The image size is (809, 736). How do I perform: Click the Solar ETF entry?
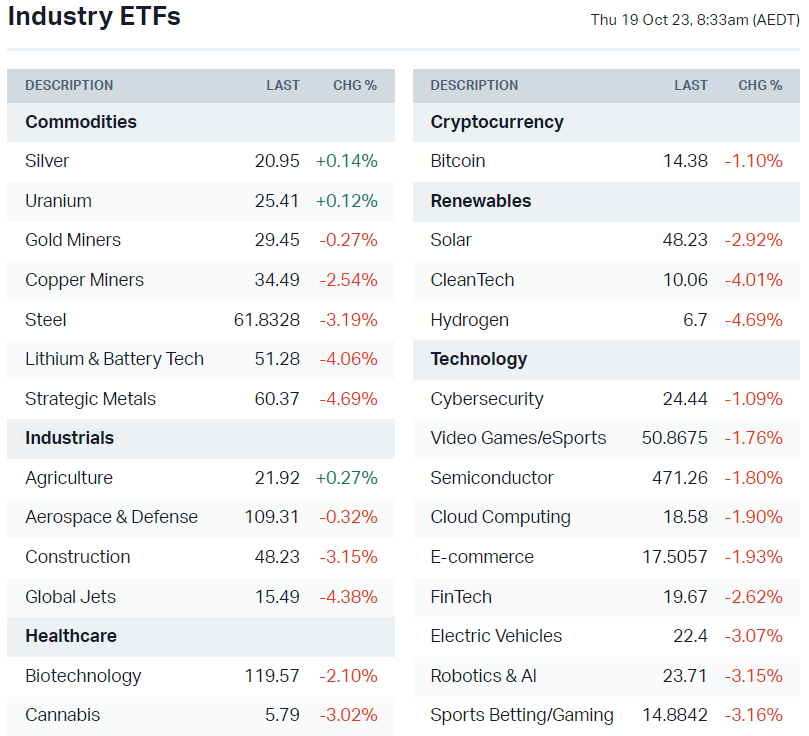451,240
